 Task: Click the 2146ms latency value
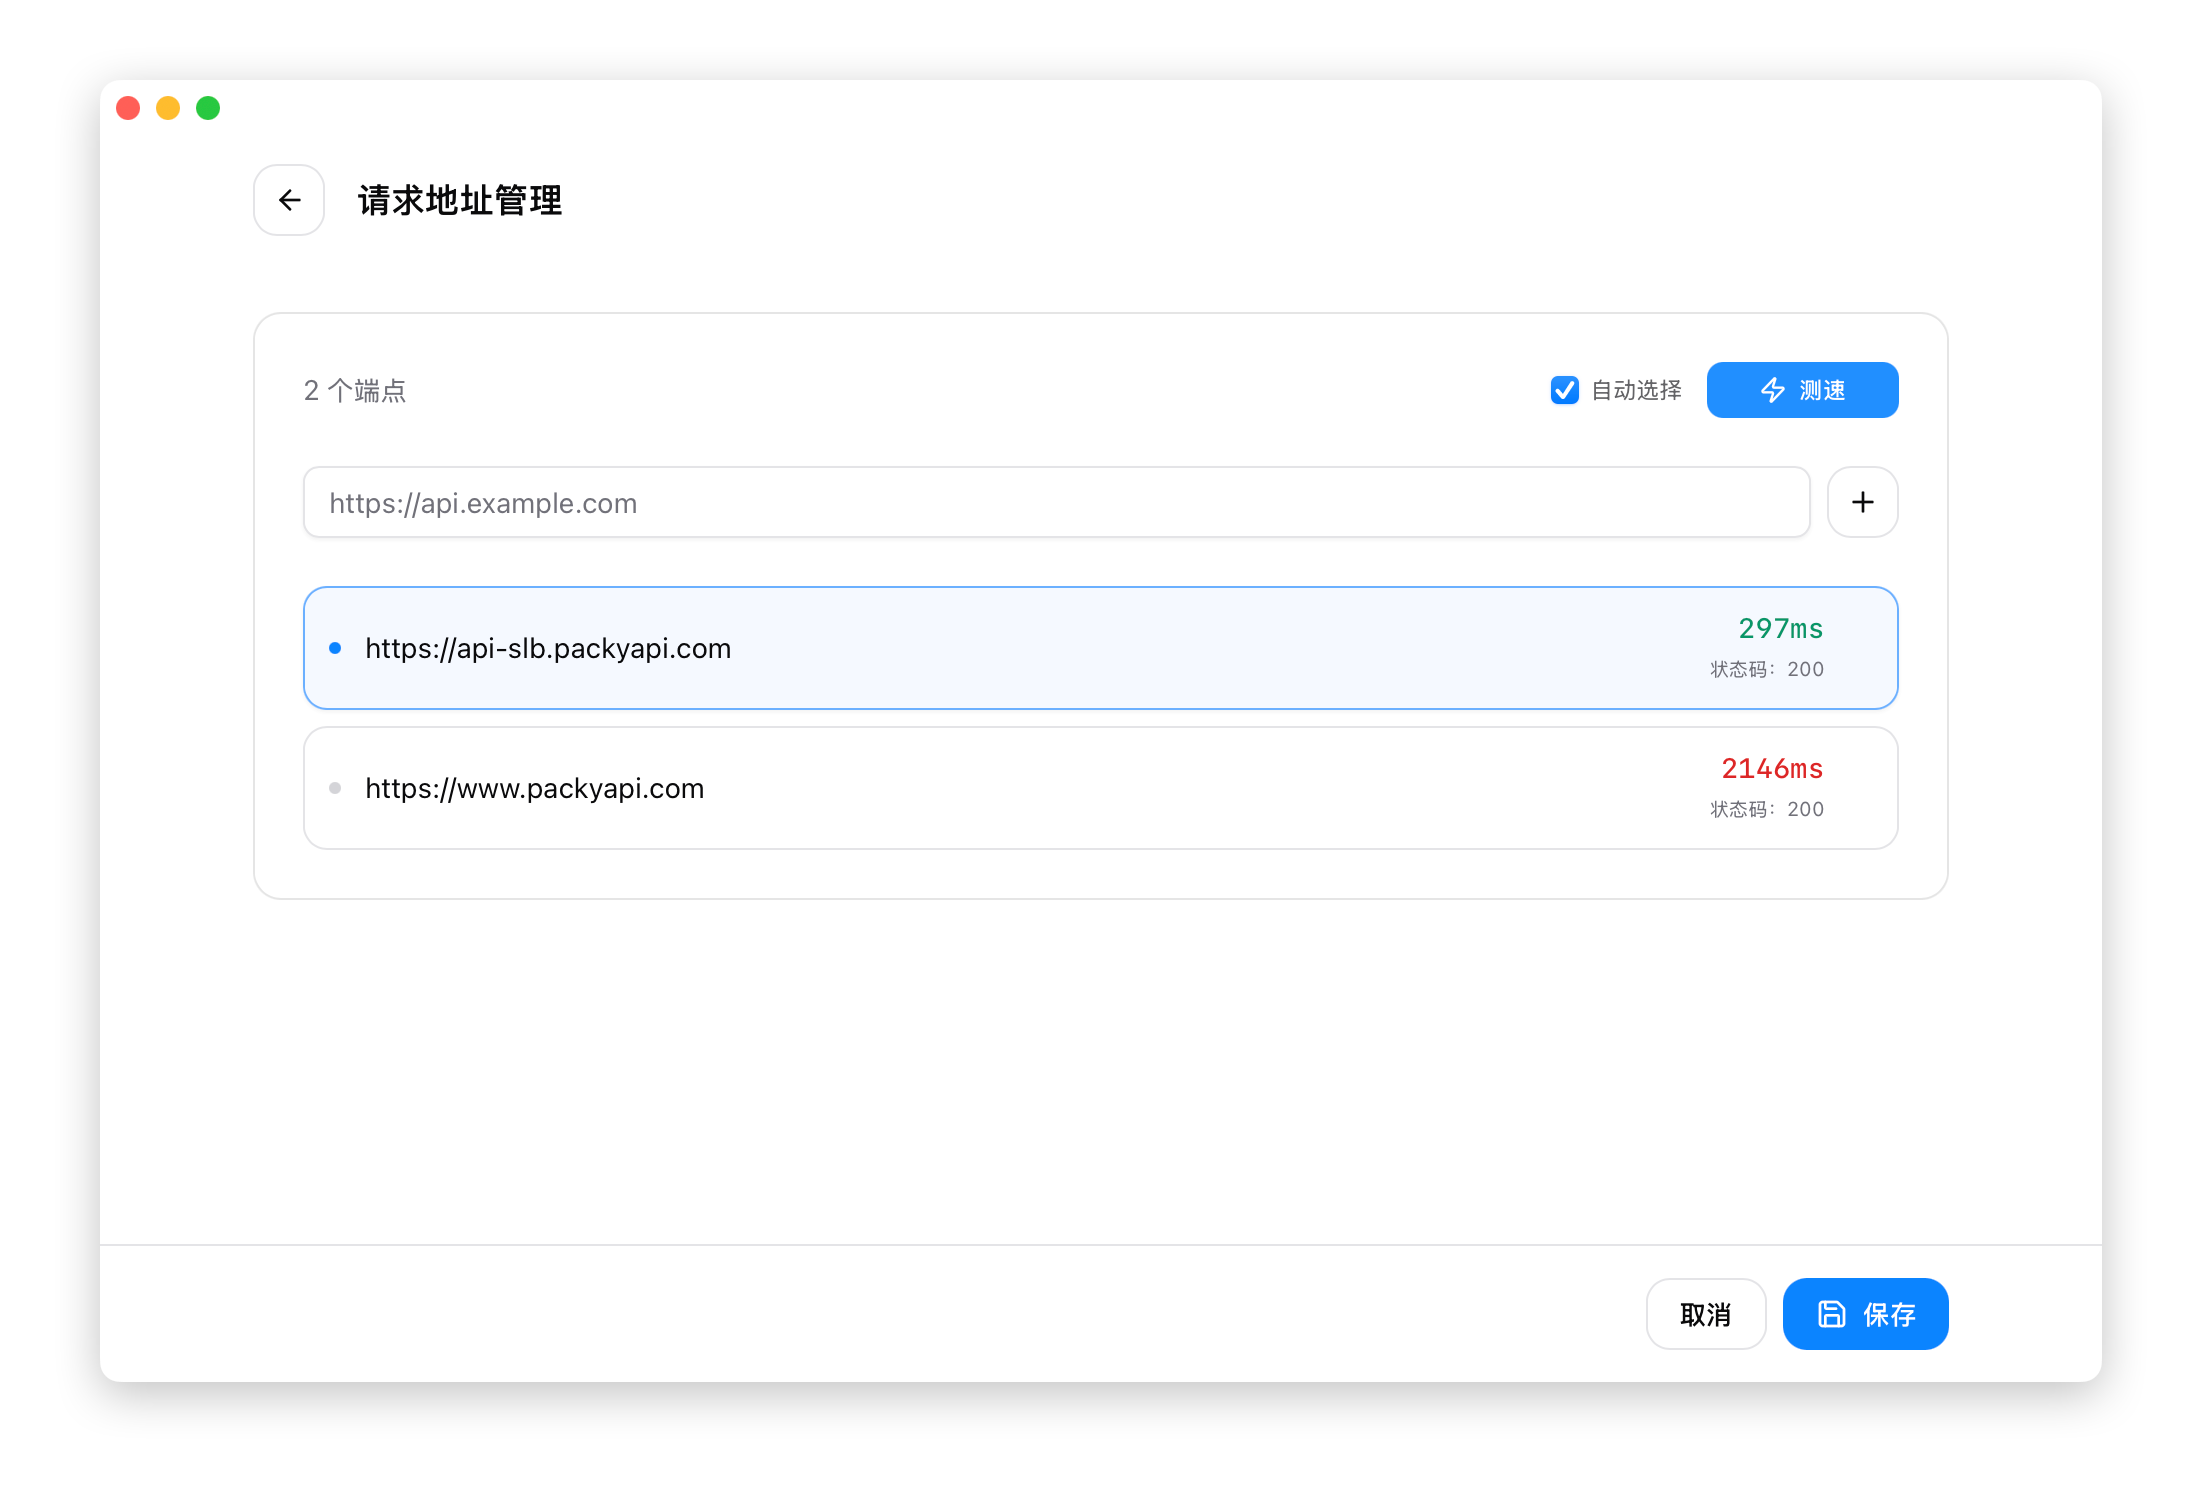point(1772,768)
